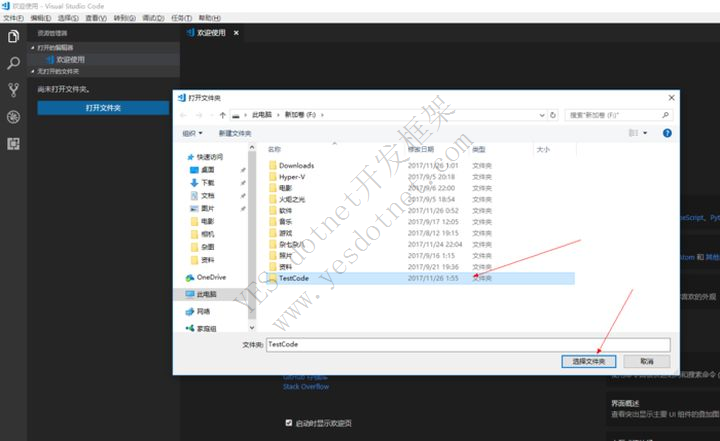The image size is (720, 441).
Task: Click 此电脑 in the address breadcrumb
Action: 262,115
